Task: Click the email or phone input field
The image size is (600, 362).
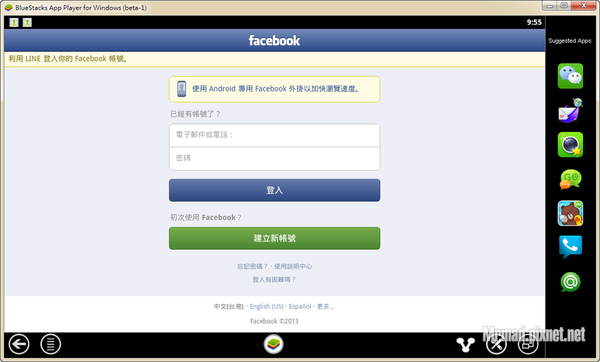Action: [274, 135]
